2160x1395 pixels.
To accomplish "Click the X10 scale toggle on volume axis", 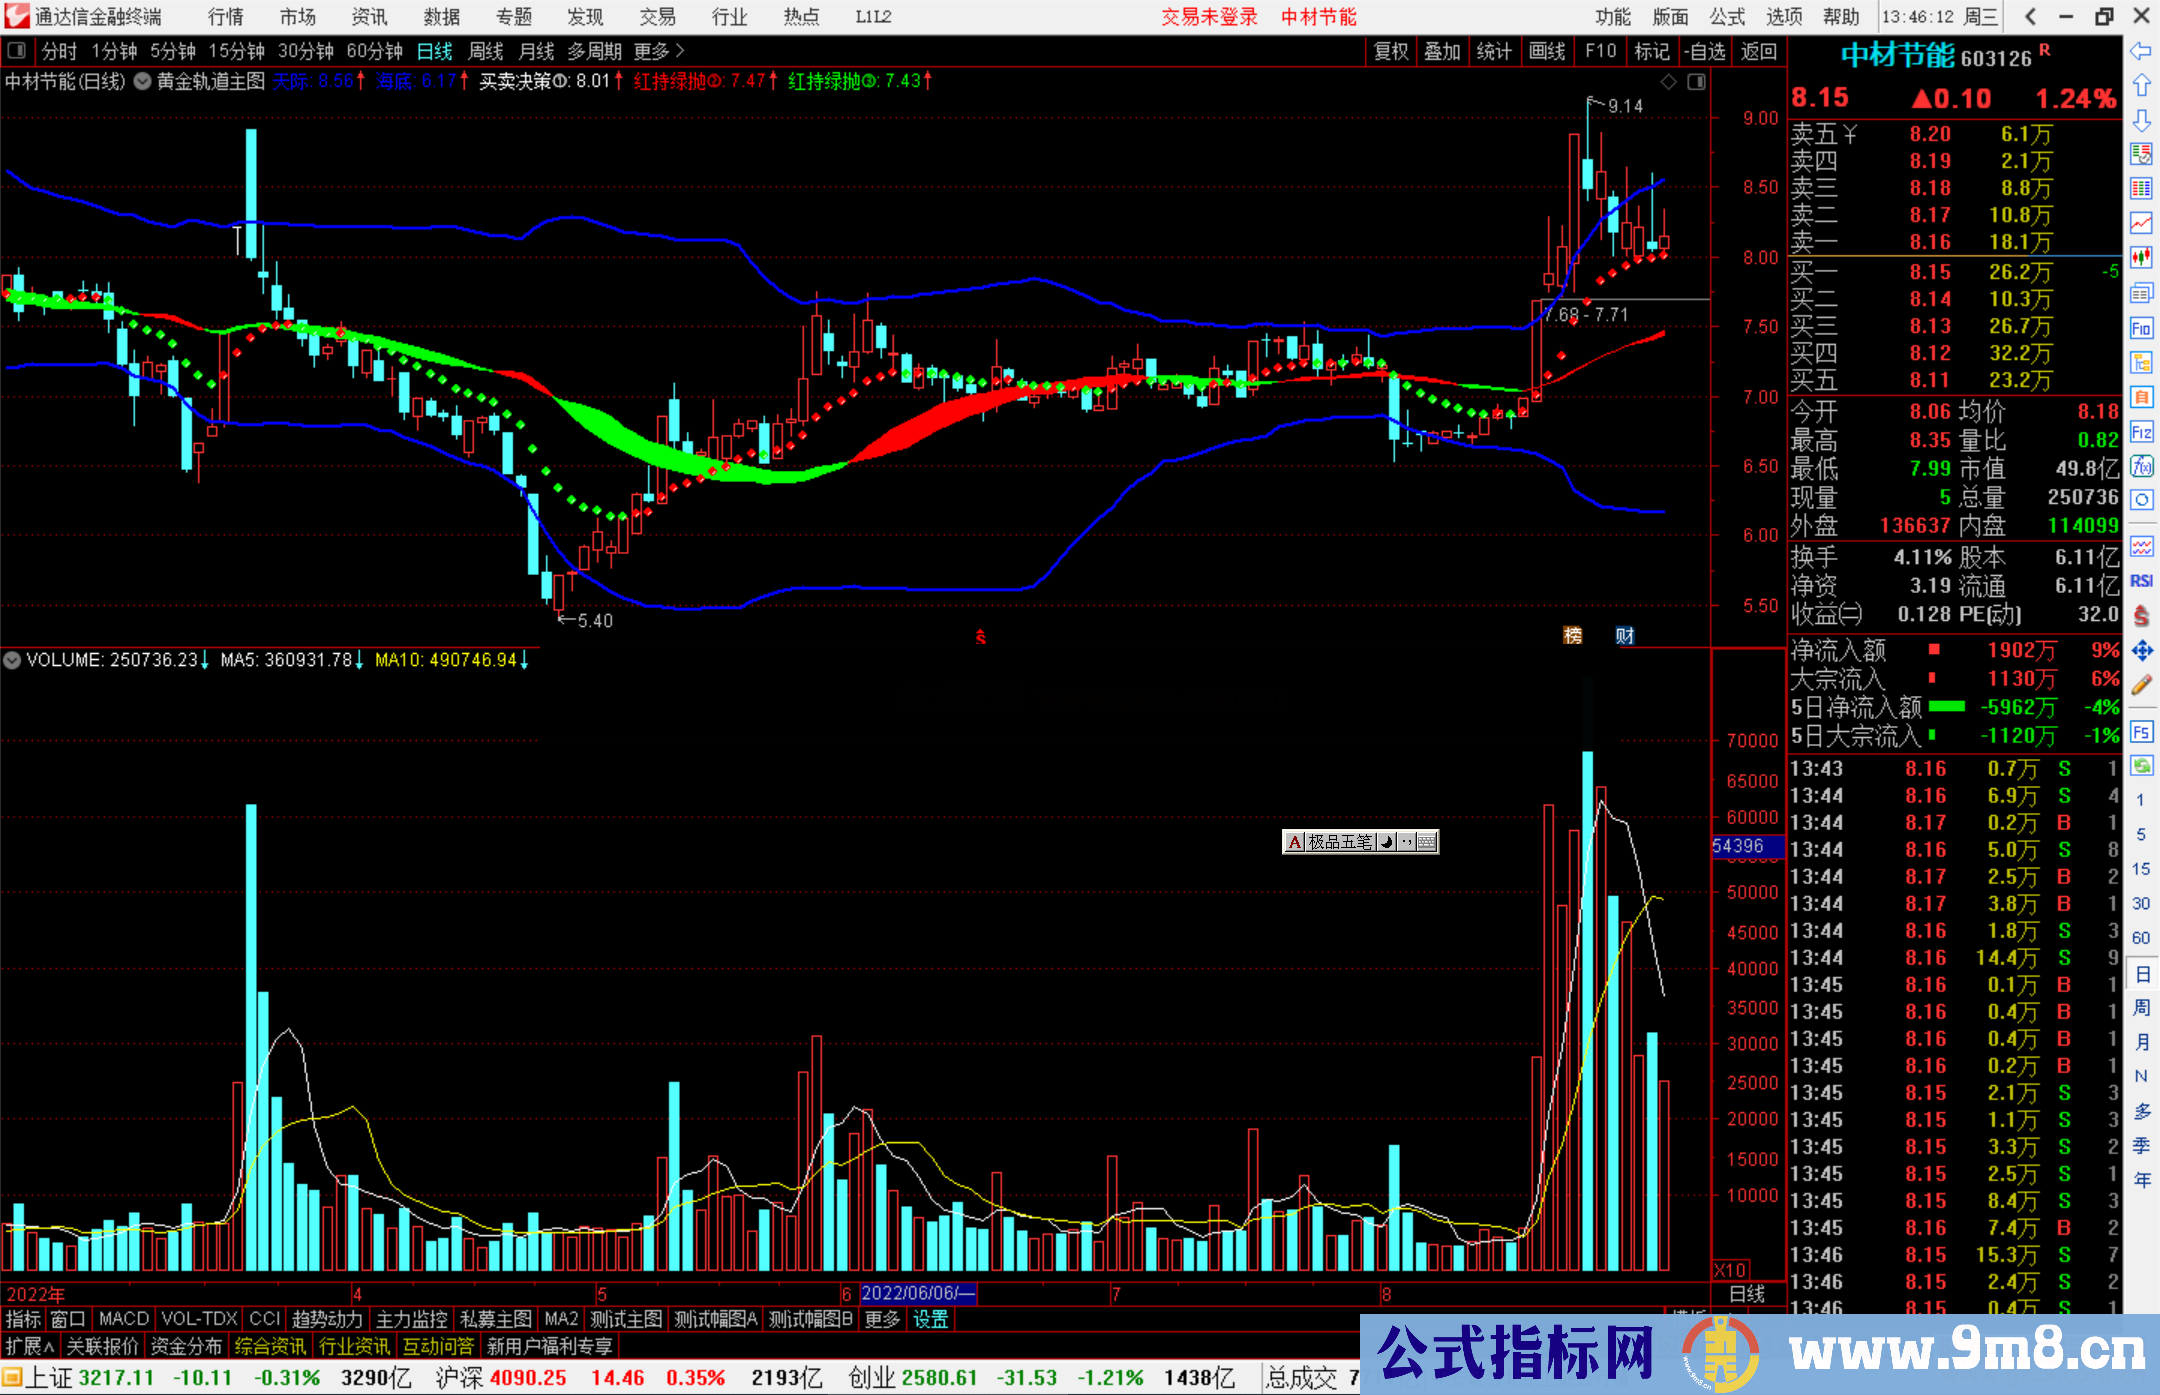I will (x=1731, y=1270).
